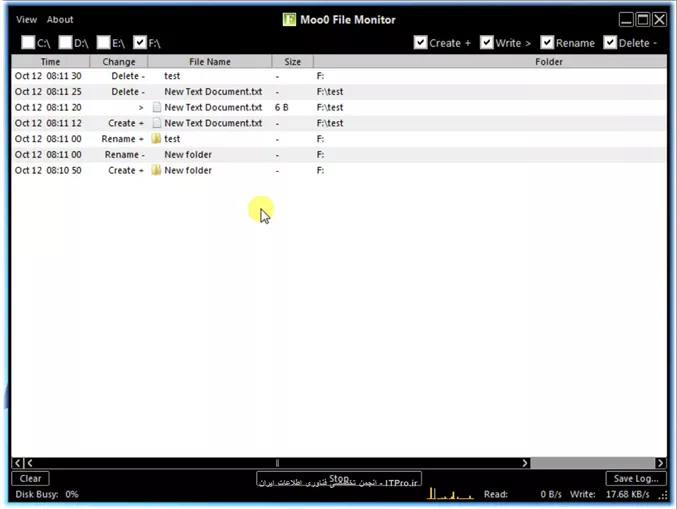The width and height of the screenshot is (677, 509).
Task: Click the 'Rename +' change cell
Action: [x=123, y=139]
